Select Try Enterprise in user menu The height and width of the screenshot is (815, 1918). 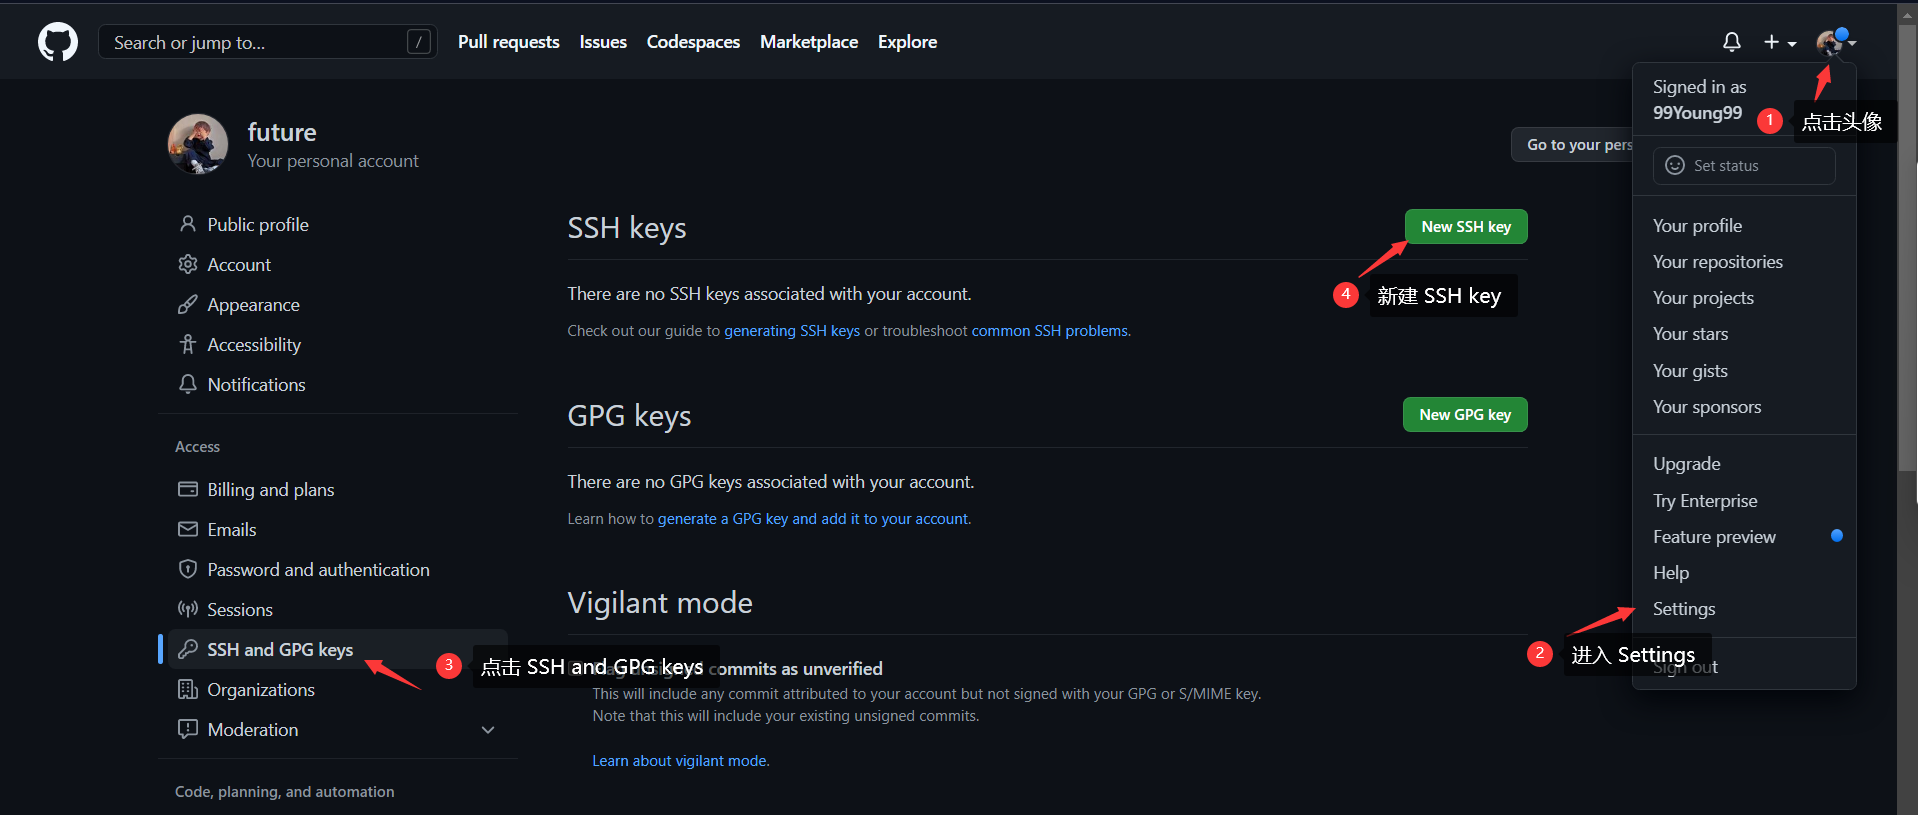click(1705, 501)
